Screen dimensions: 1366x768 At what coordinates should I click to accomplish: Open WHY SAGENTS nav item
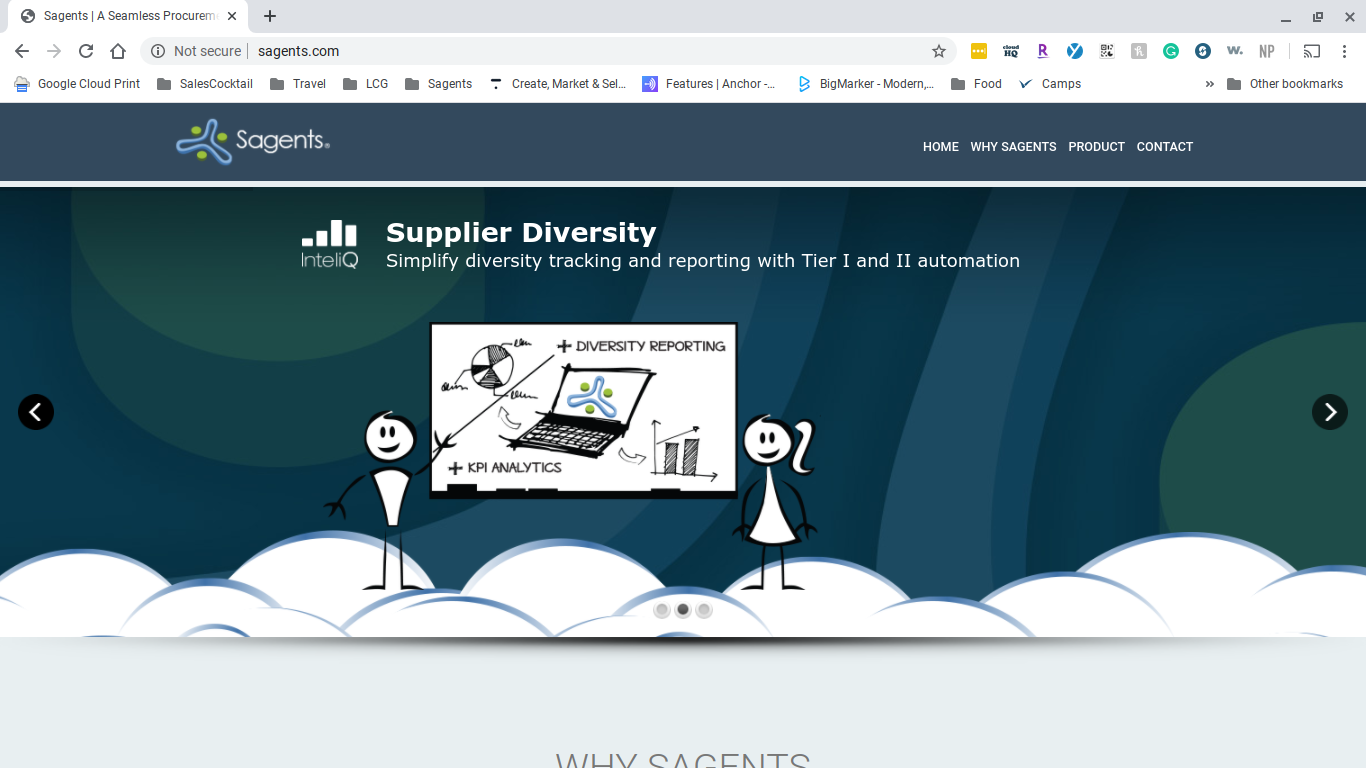[x=1013, y=147]
